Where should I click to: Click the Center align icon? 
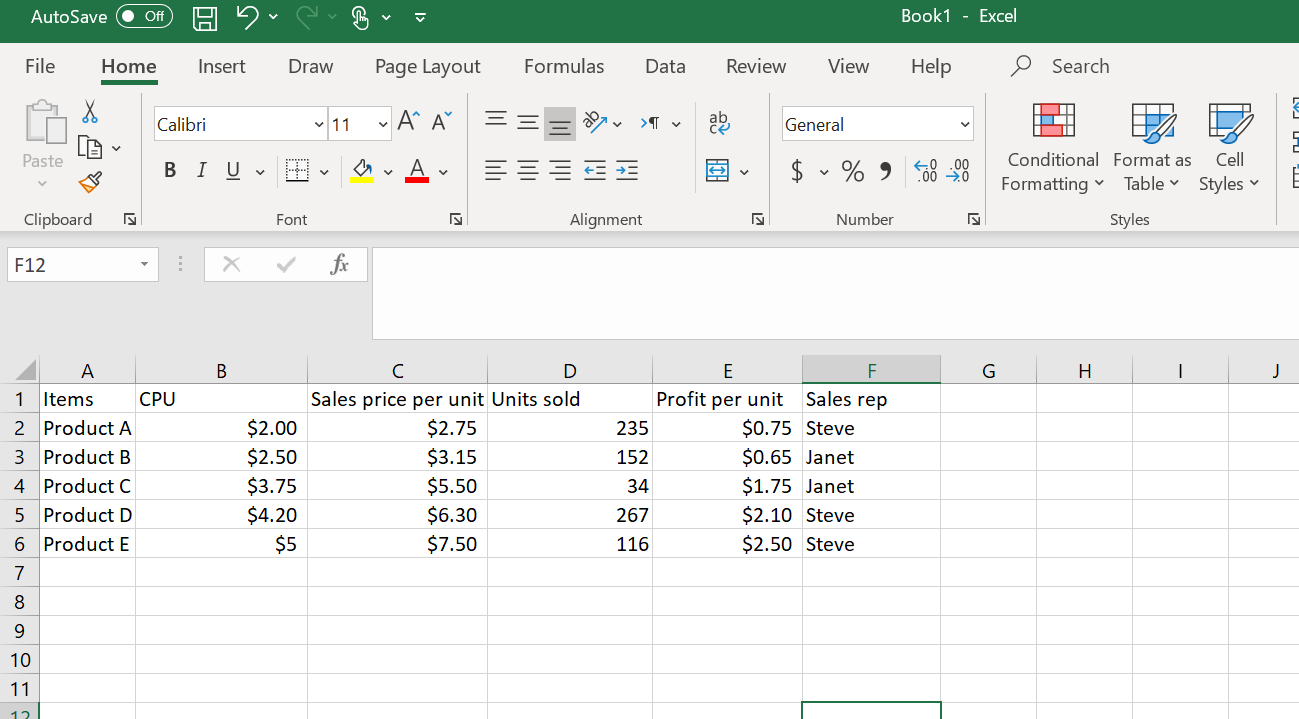pos(528,171)
